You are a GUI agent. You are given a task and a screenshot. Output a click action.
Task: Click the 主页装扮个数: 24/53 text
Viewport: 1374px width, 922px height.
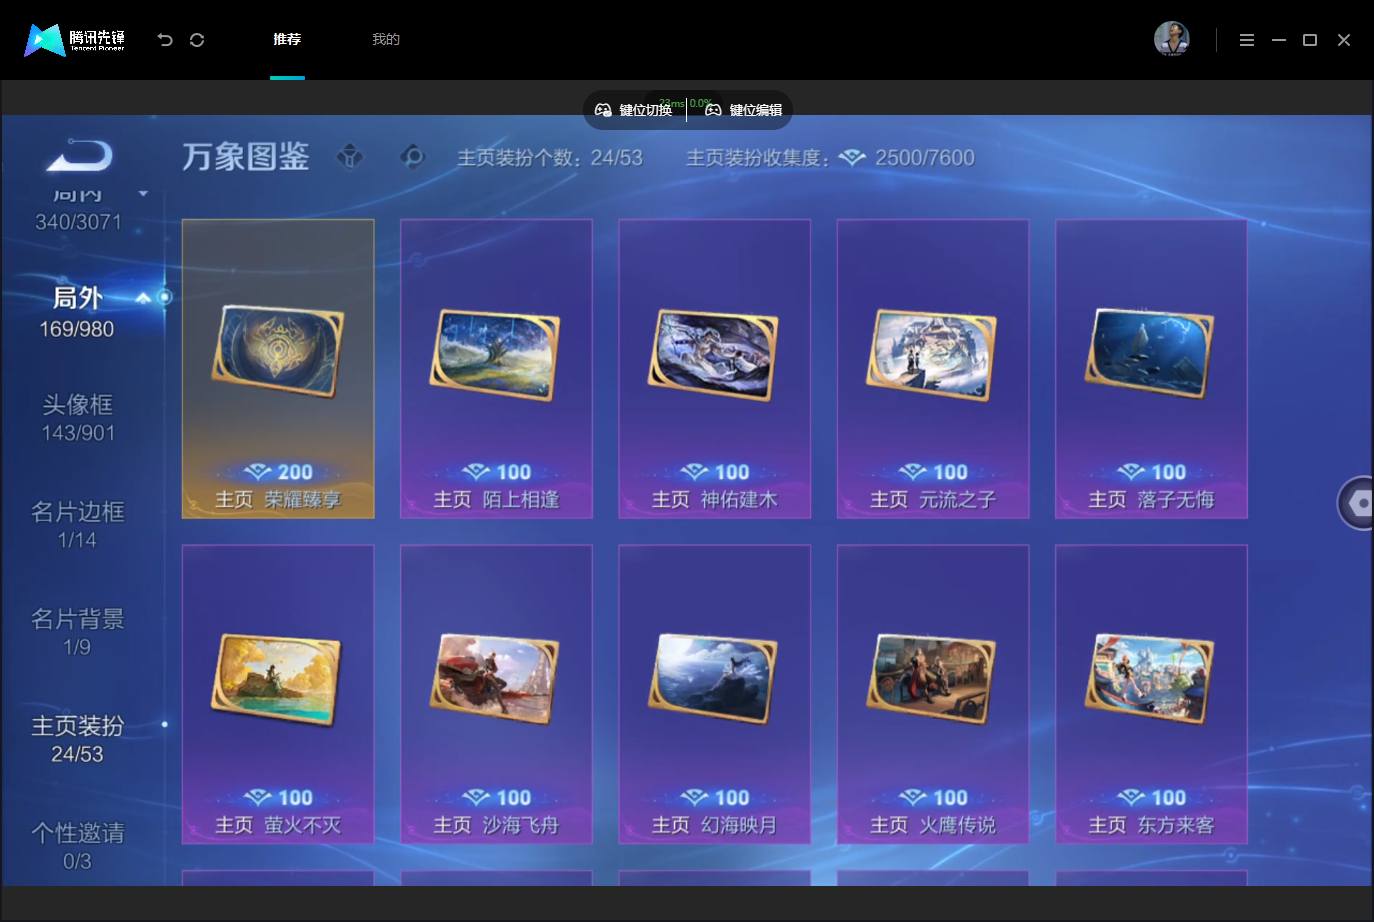[x=550, y=158]
